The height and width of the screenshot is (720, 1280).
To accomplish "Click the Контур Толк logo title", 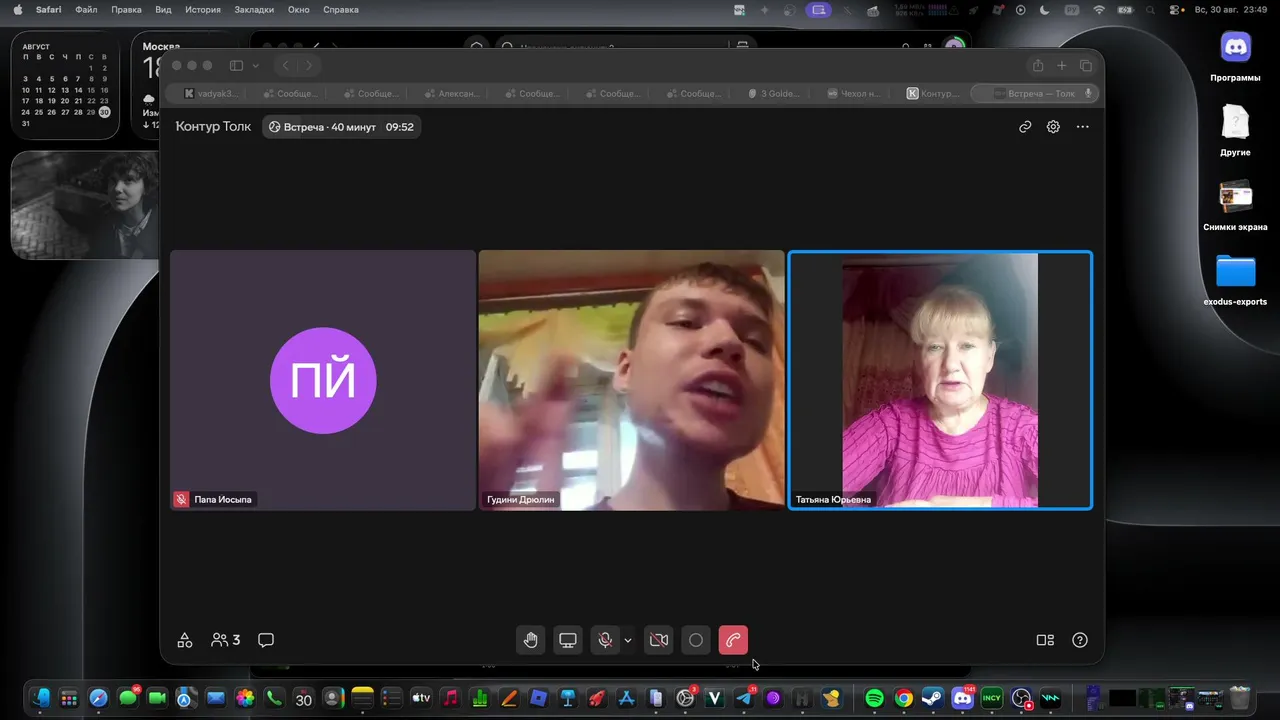I will coord(213,127).
